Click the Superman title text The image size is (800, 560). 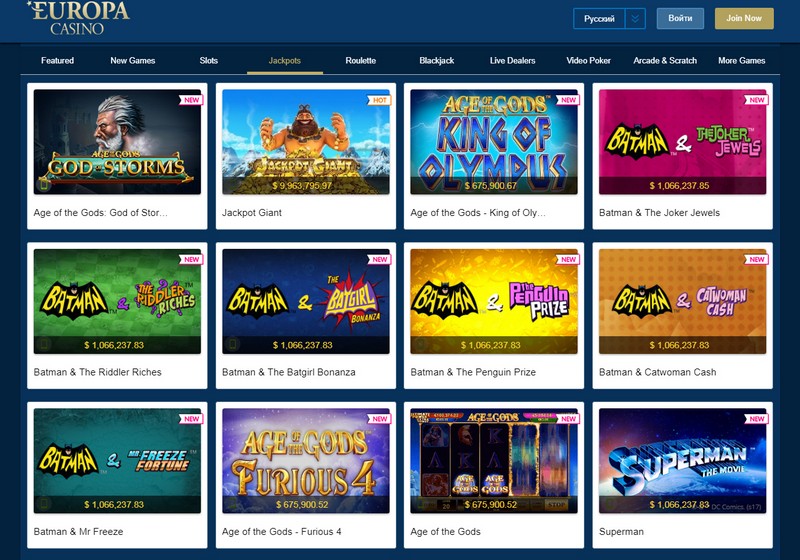click(x=621, y=531)
